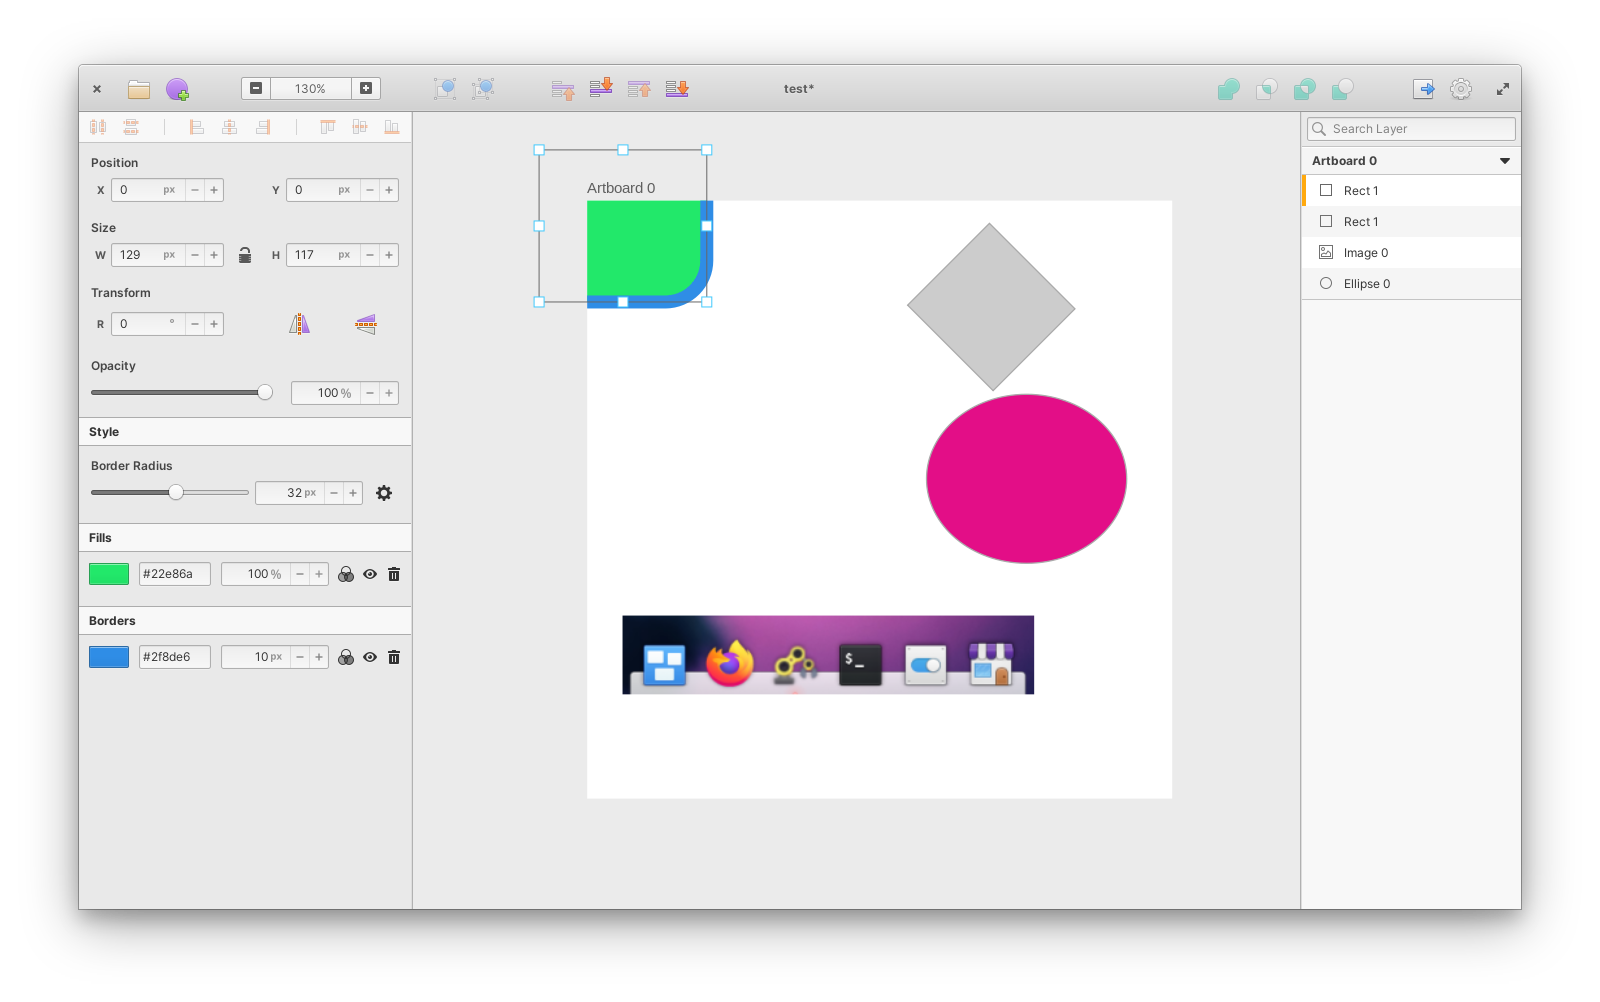Click the Border Radius slider handle

point(176,492)
